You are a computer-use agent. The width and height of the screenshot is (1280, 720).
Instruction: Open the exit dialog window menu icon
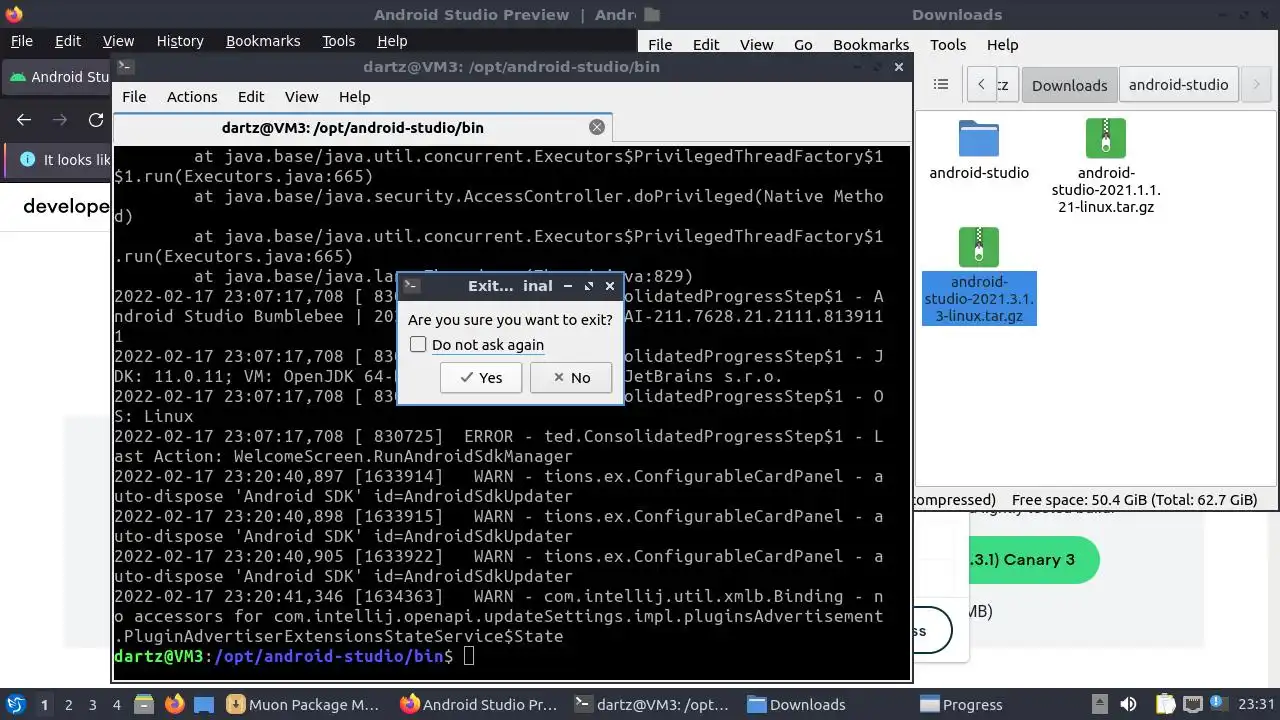pyautogui.click(x=411, y=285)
